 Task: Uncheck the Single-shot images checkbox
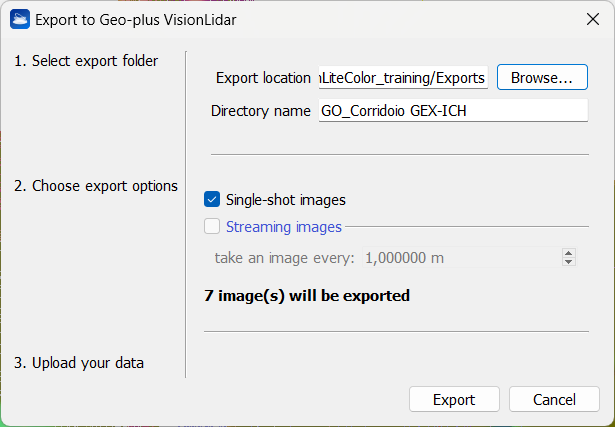coord(212,200)
